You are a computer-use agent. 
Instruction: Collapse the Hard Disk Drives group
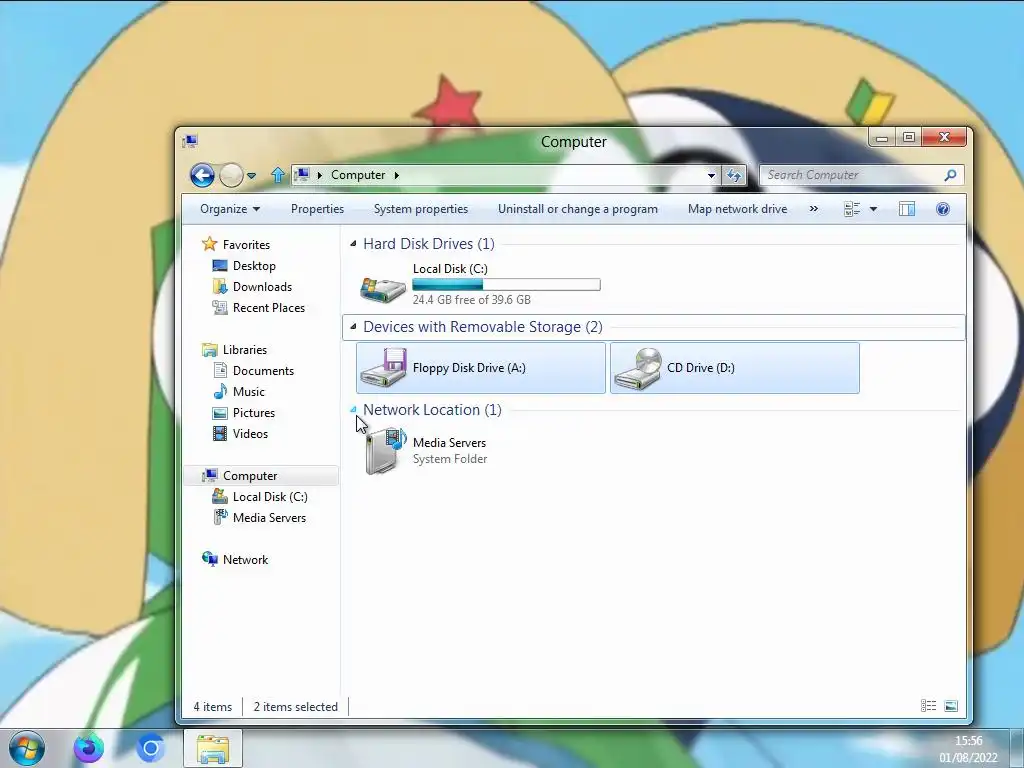point(353,244)
